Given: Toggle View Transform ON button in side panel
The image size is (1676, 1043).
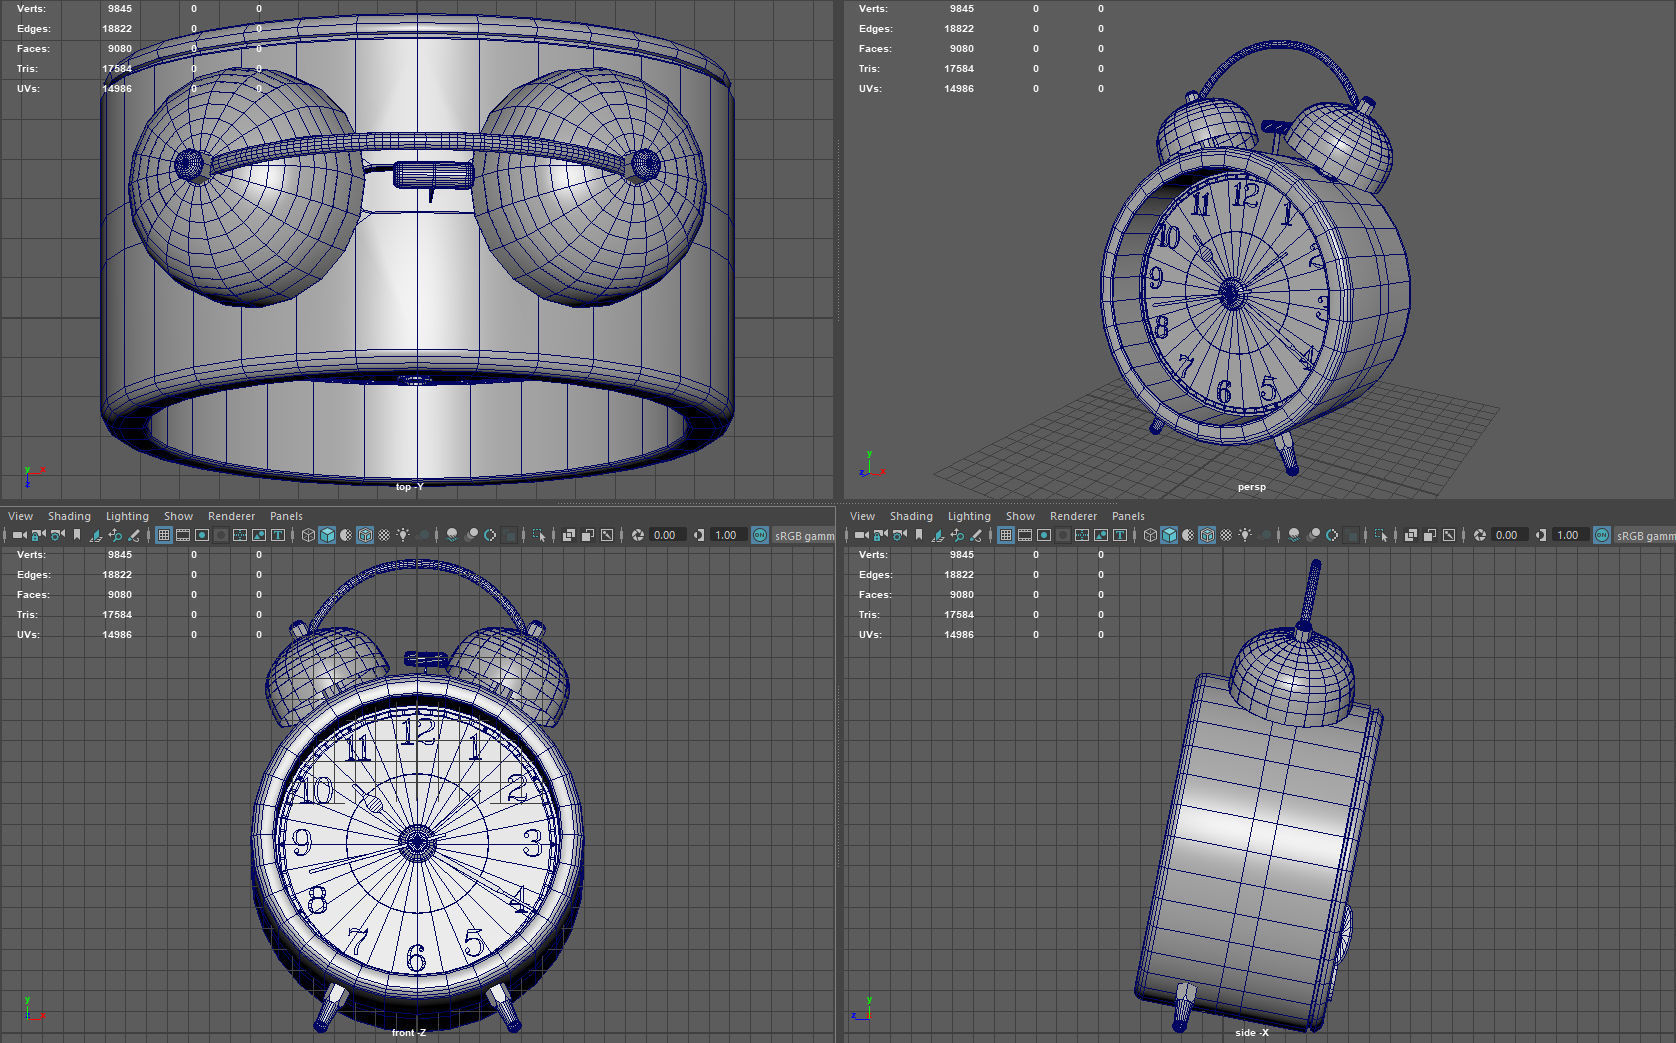Looking at the screenshot, I should 1600,535.
